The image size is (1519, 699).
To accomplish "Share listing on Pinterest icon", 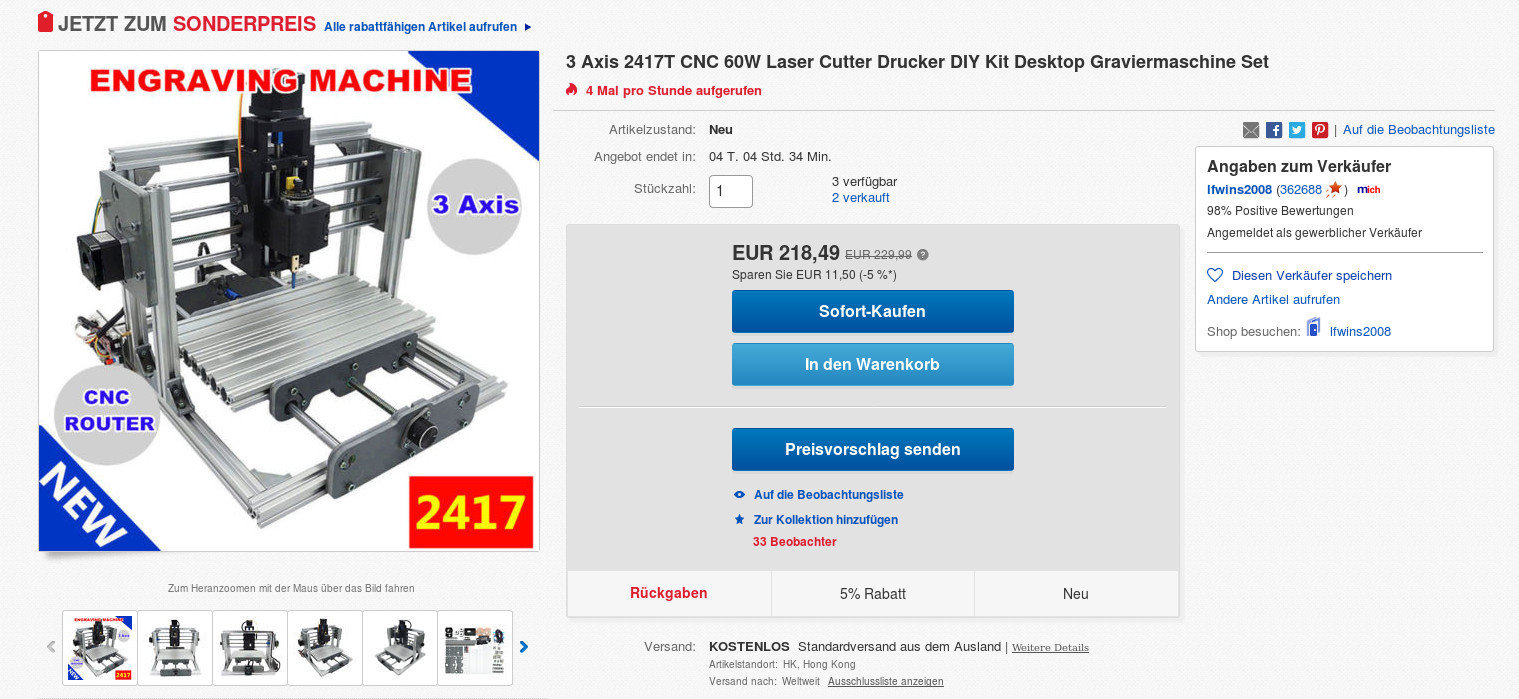I will pos(1320,130).
